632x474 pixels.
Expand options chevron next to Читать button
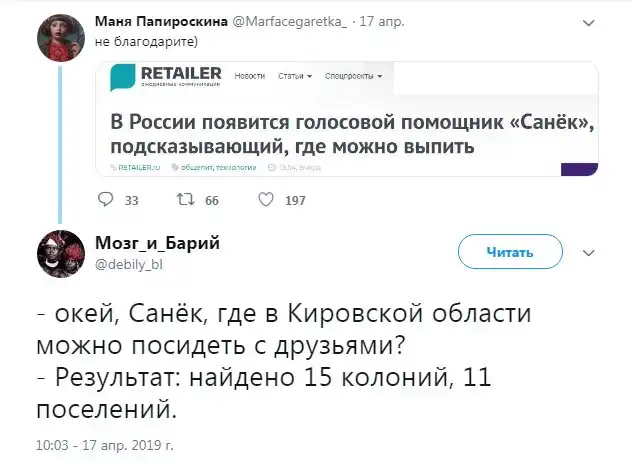[x=588, y=252]
